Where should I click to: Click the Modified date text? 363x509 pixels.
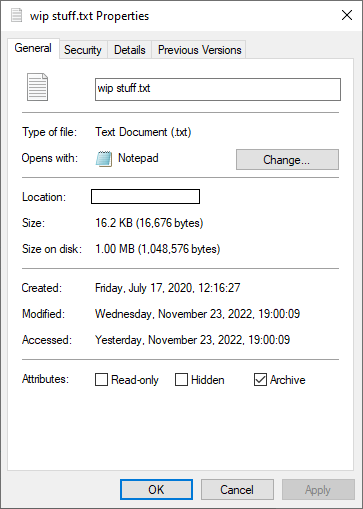pyautogui.click(x=197, y=314)
